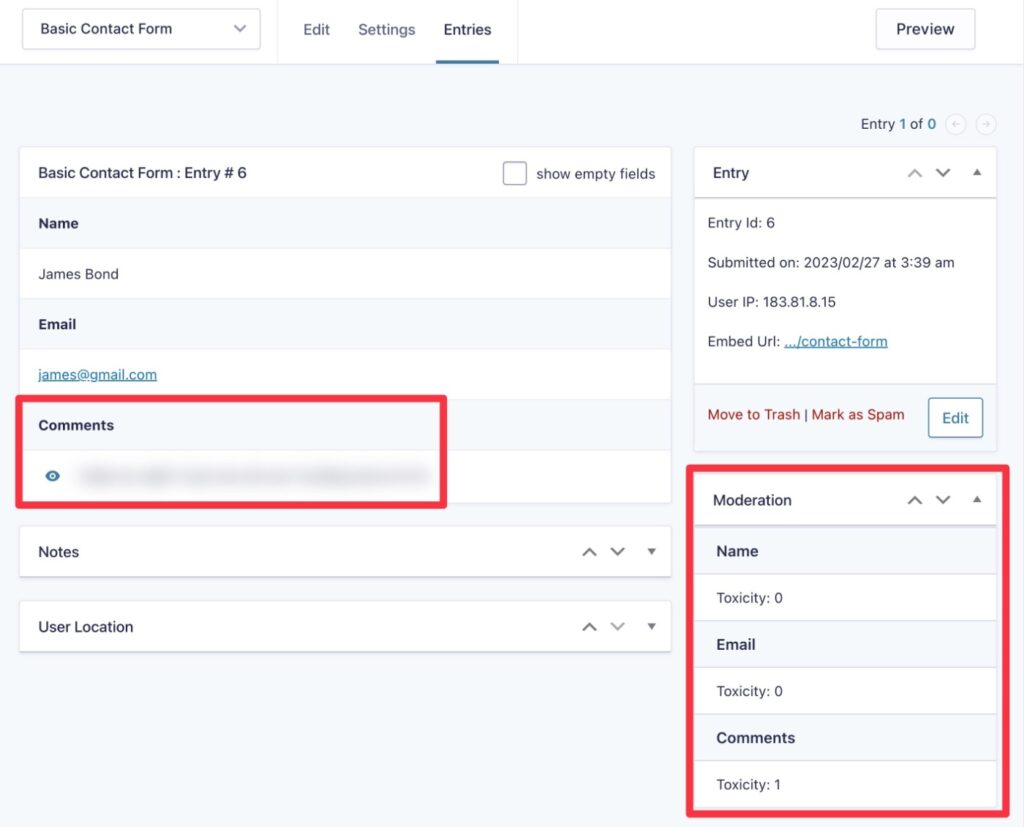Image resolution: width=1024 pixels, height=827 pixels.
Task: Click the up chevron on the Moderation panel
Action: 914,500
